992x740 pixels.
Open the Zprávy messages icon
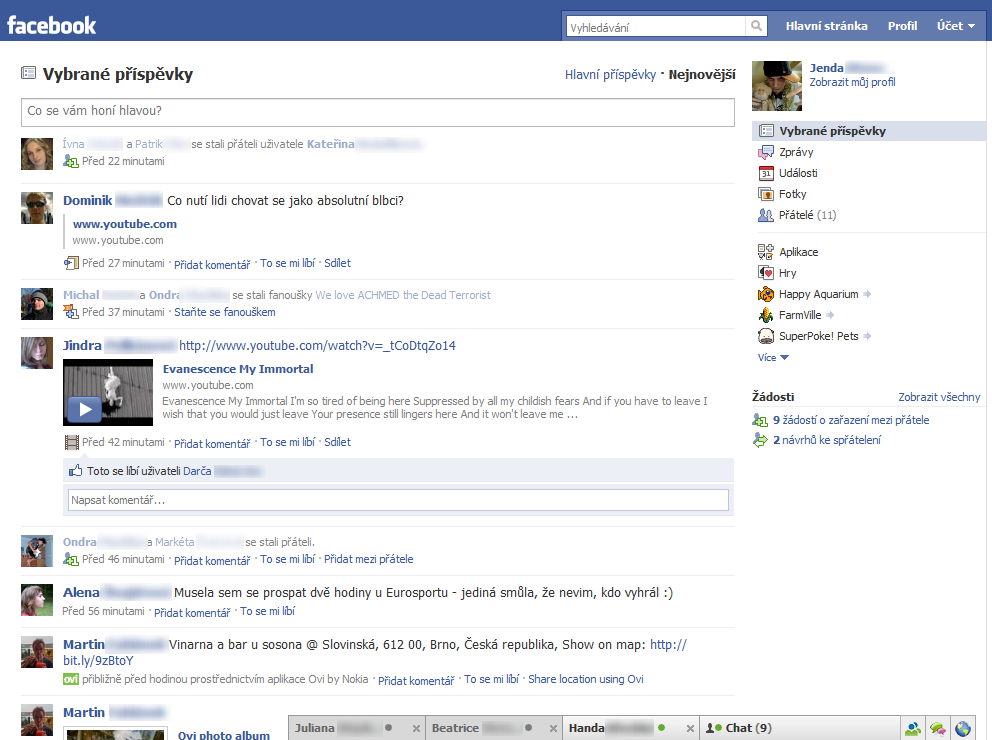coord(766,152)
